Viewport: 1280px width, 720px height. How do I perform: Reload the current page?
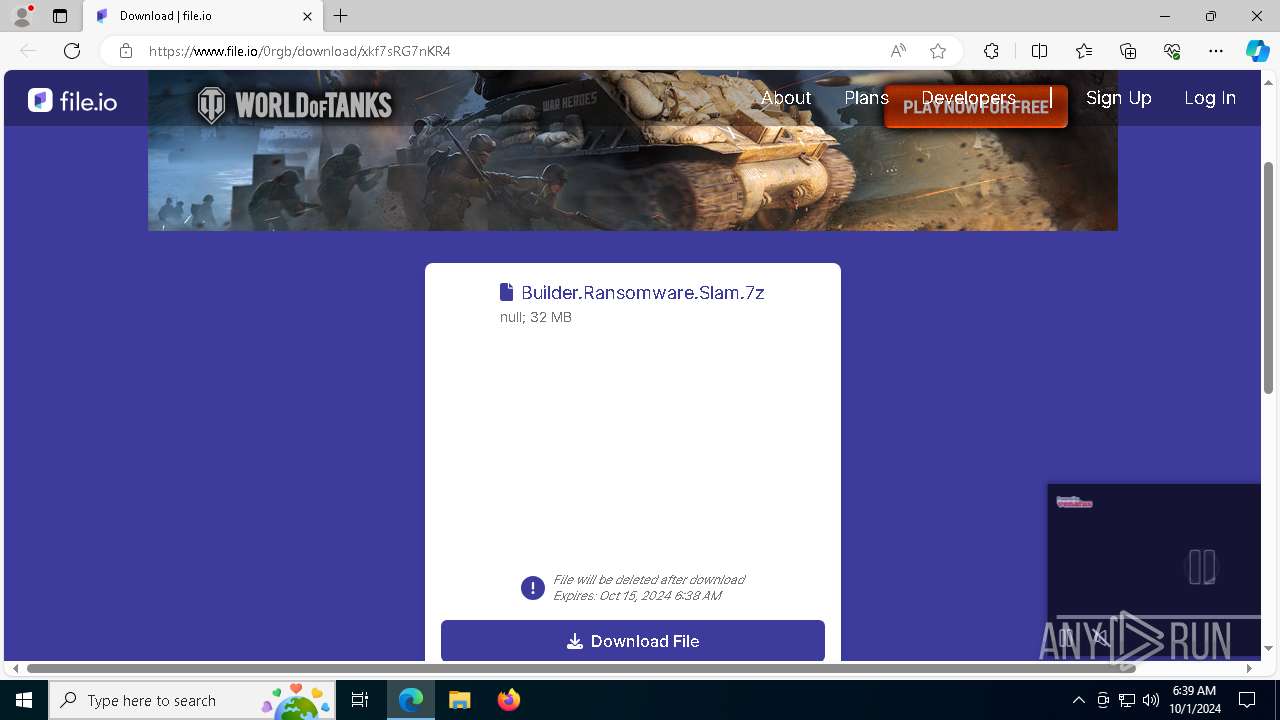pos(72,51)
